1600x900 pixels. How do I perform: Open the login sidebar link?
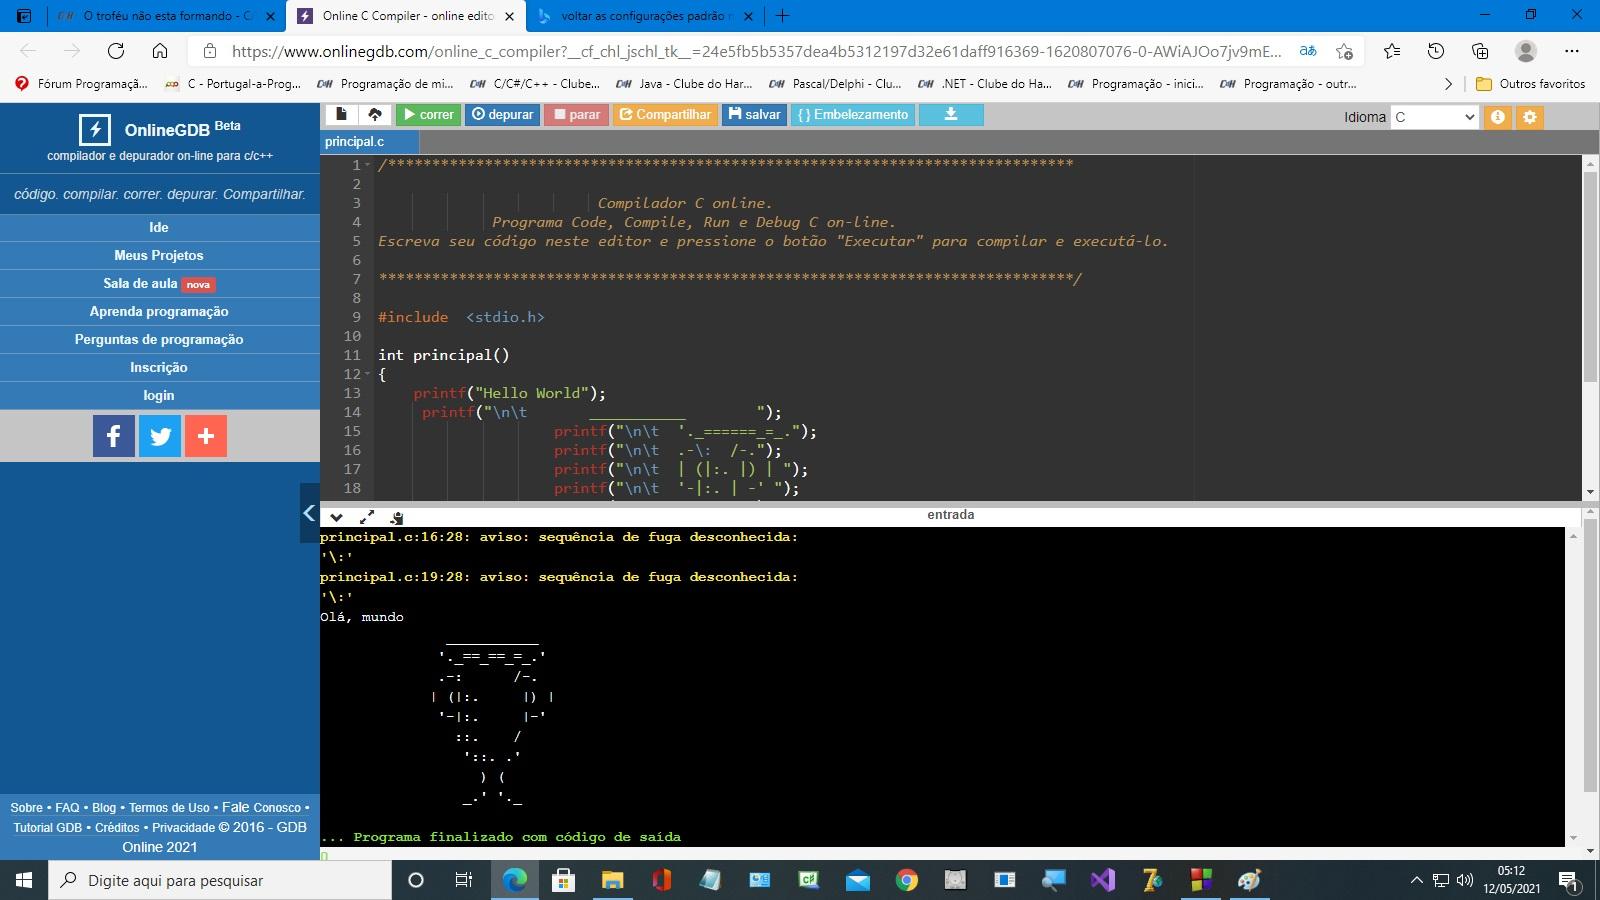pyautogui.click(x=159, y=395)
